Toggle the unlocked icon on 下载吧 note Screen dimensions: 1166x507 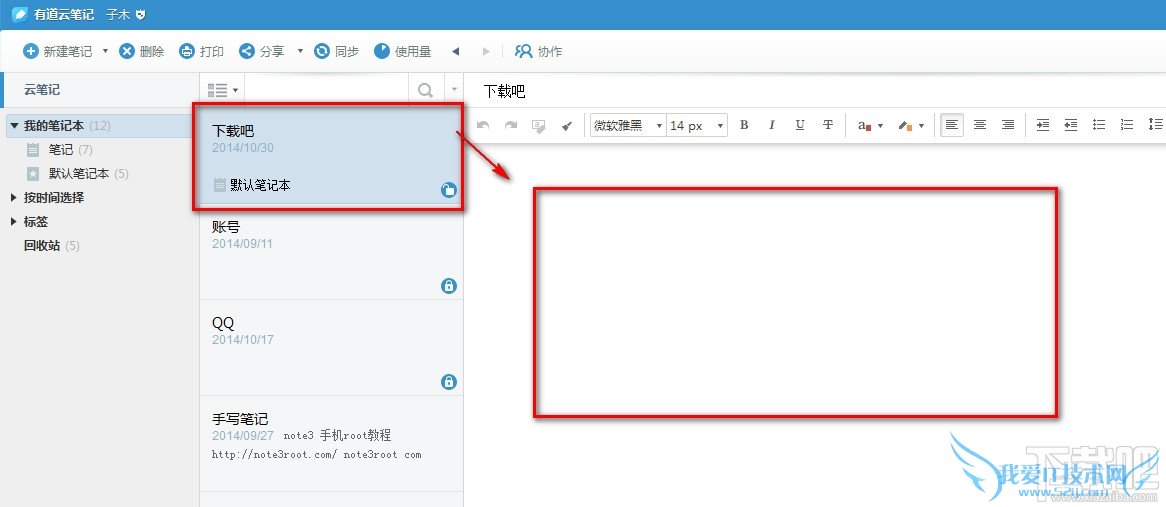tap(448, 190)
